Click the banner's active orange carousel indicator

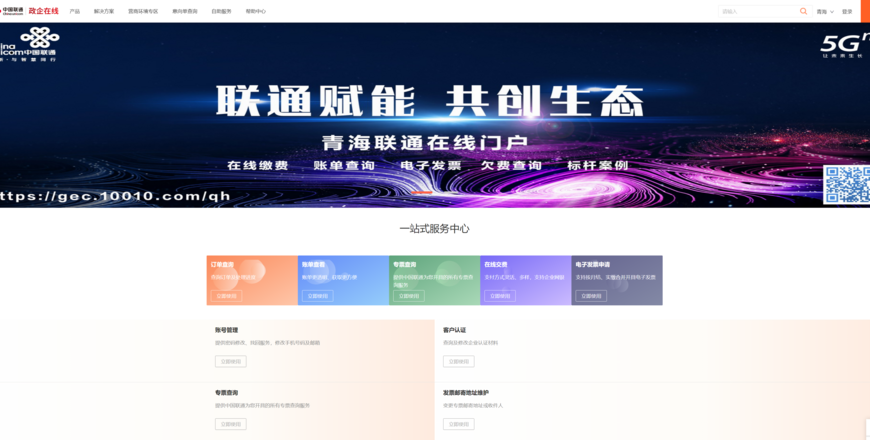422,193
